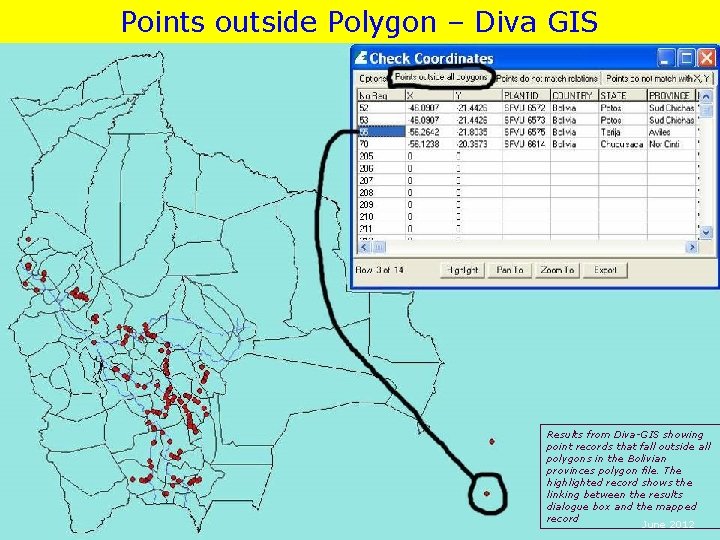The width and height of the screenshot is (720, 540).
Task: Click the highlighted No Reg 55 cell
Action: 381,132
